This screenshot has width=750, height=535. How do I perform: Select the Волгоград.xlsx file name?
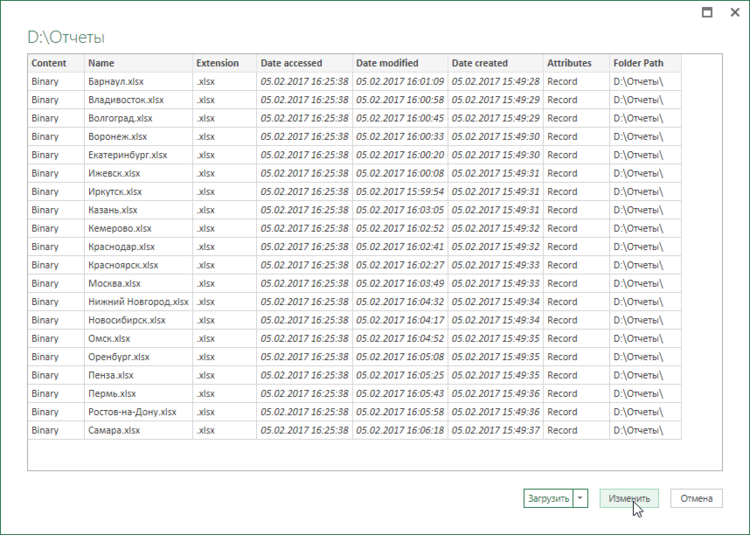click(x=120, y=118)
